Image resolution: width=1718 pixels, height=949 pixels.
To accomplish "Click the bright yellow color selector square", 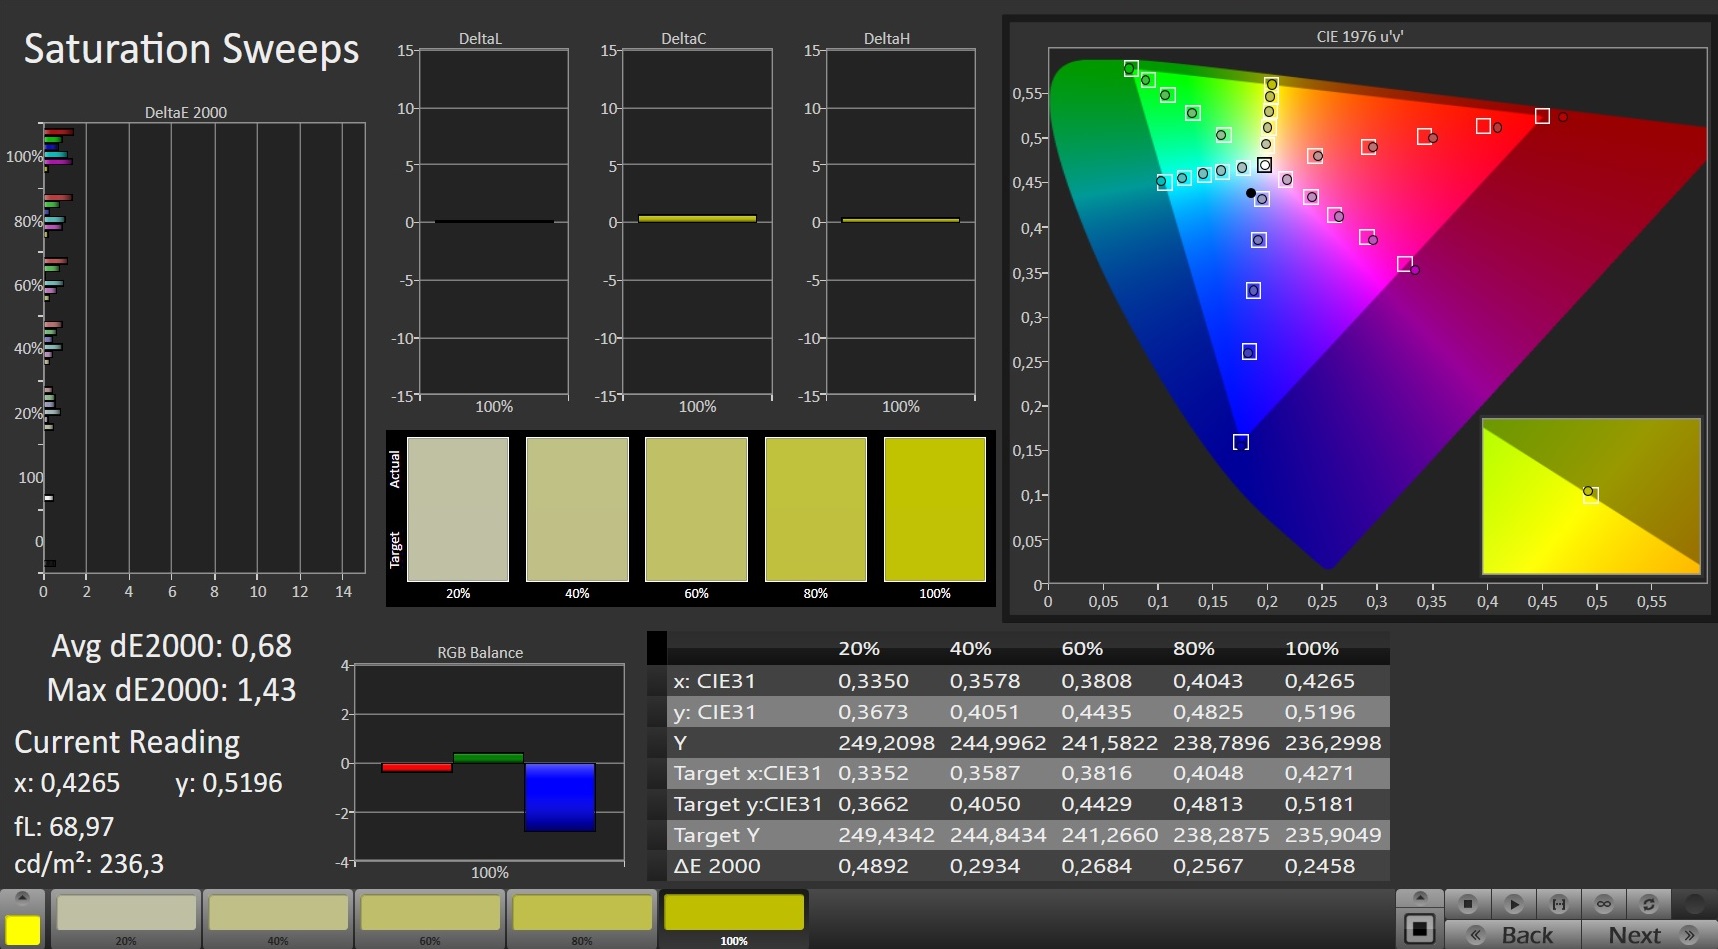I will tap(23, 929).
